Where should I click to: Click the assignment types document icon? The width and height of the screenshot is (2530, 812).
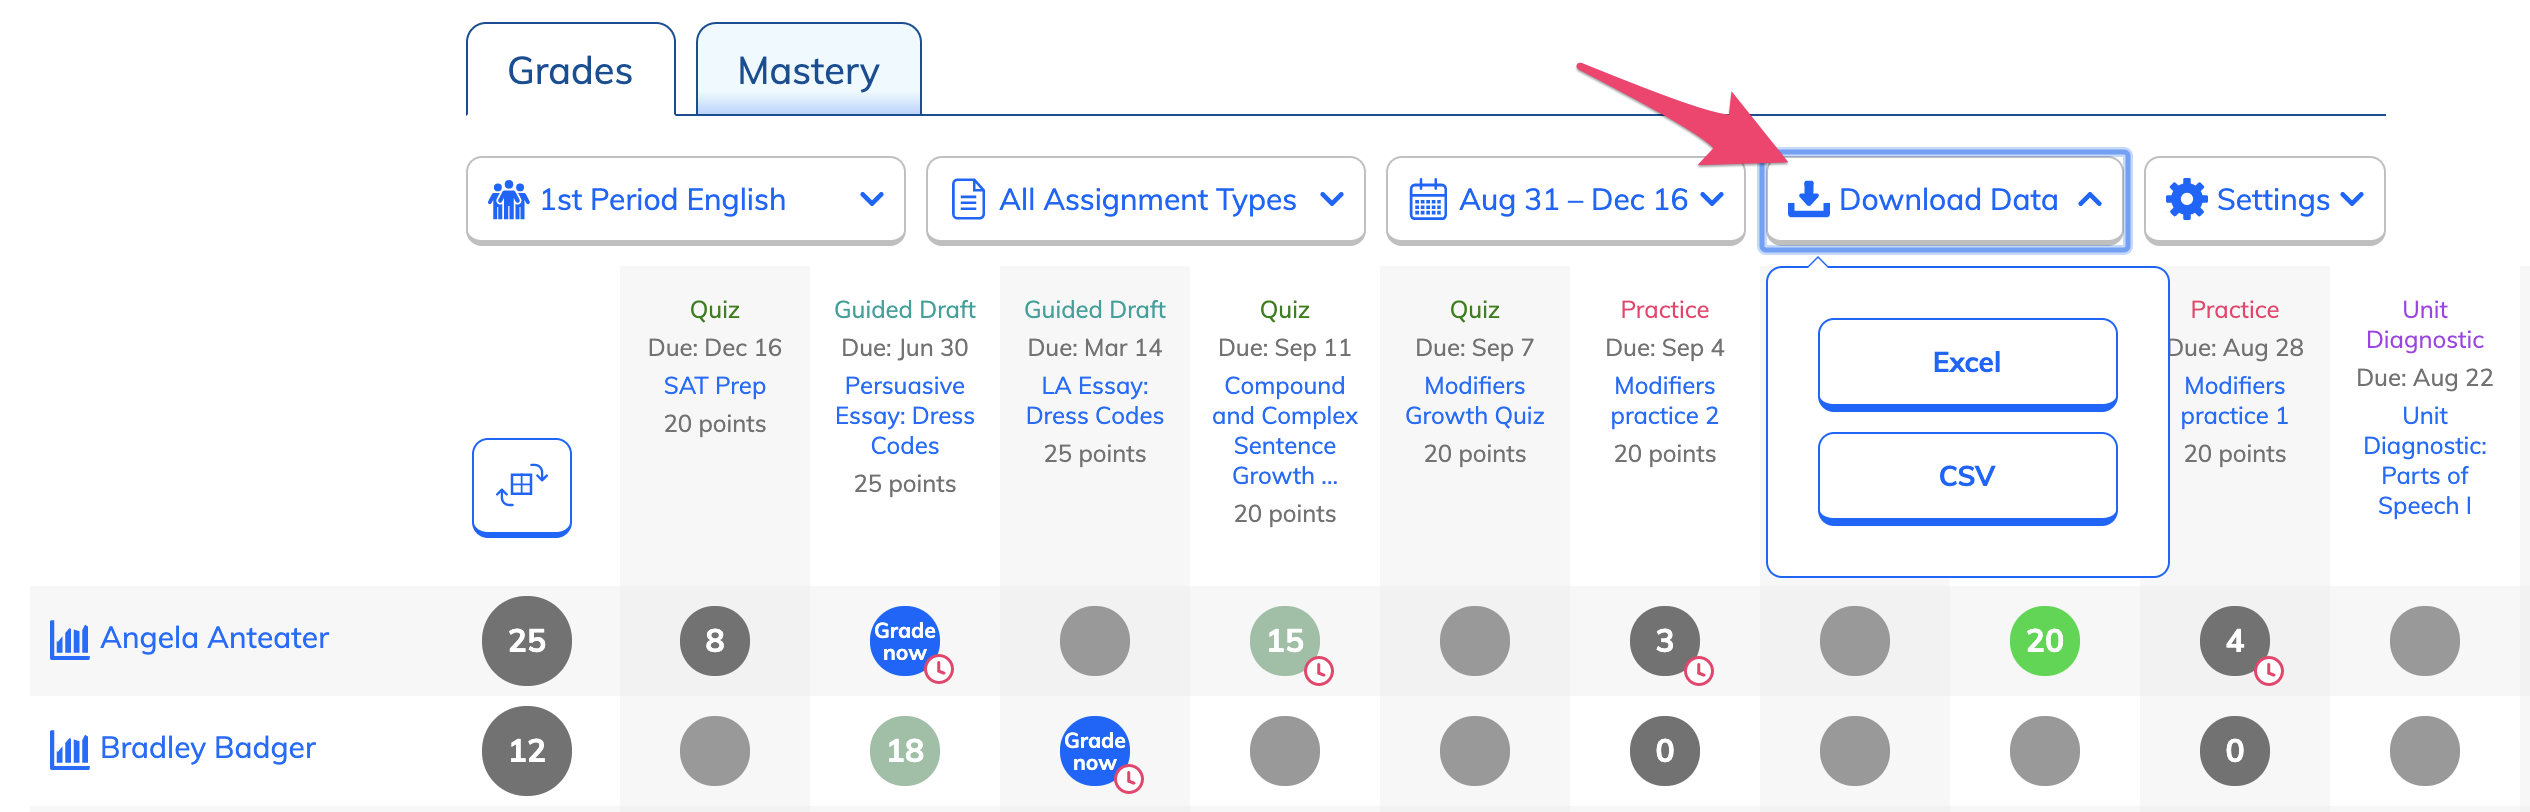tap(968, 199)
